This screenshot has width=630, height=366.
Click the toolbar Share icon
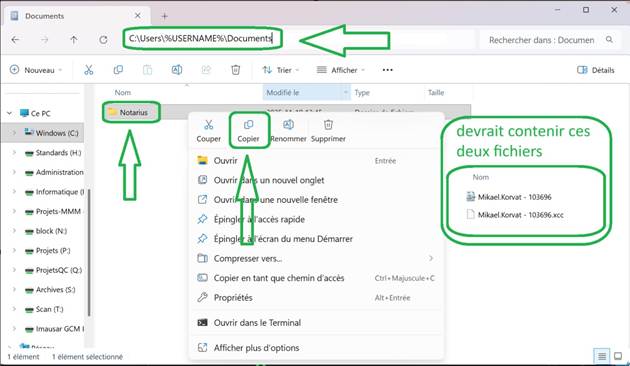206,70
